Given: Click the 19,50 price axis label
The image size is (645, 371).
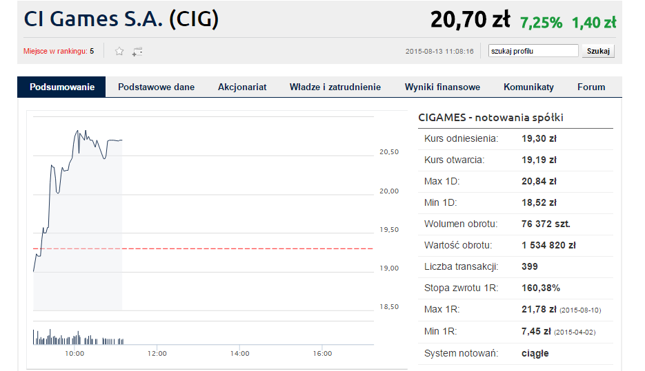Looking at the screenshot, I should point(389,230).
